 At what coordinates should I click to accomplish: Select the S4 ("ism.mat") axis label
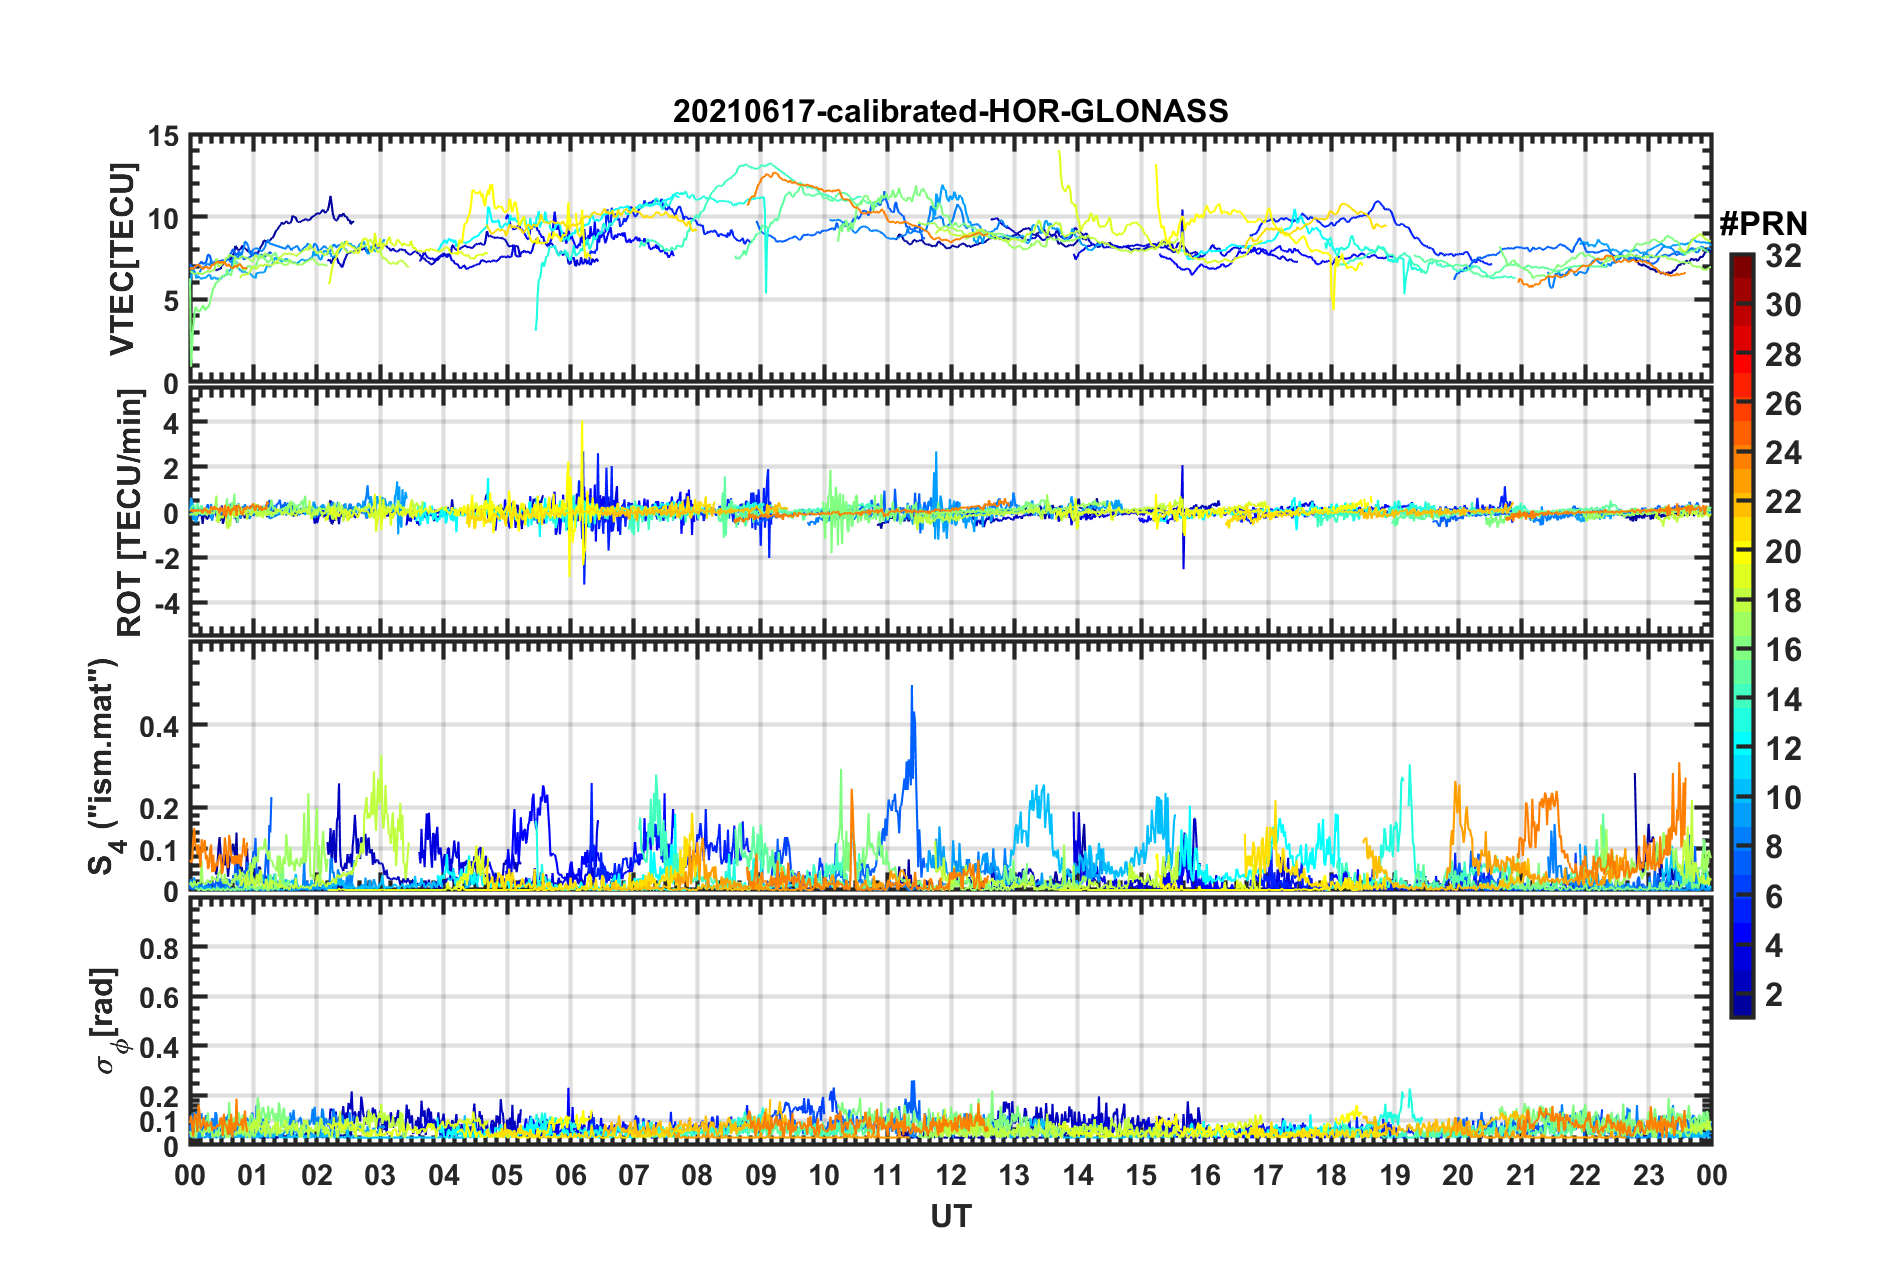pyautogui.click(x=104, y=766)
